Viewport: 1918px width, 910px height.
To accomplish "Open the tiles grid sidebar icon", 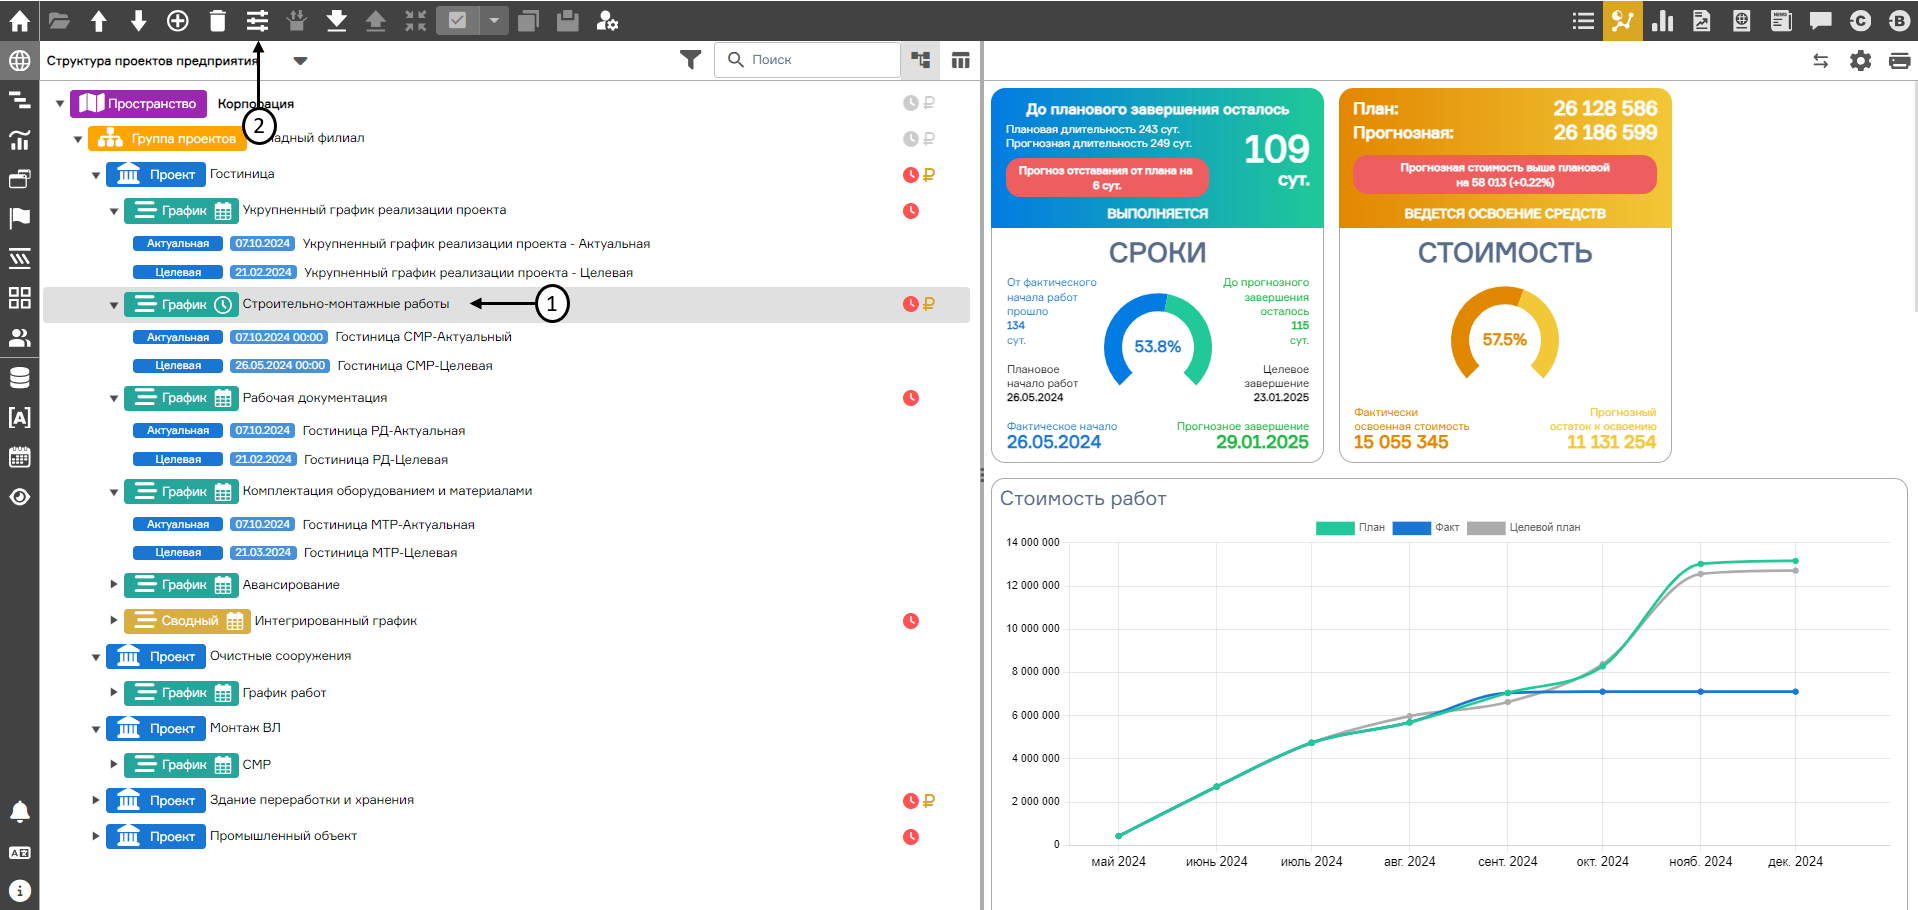I will click(19, 298).
